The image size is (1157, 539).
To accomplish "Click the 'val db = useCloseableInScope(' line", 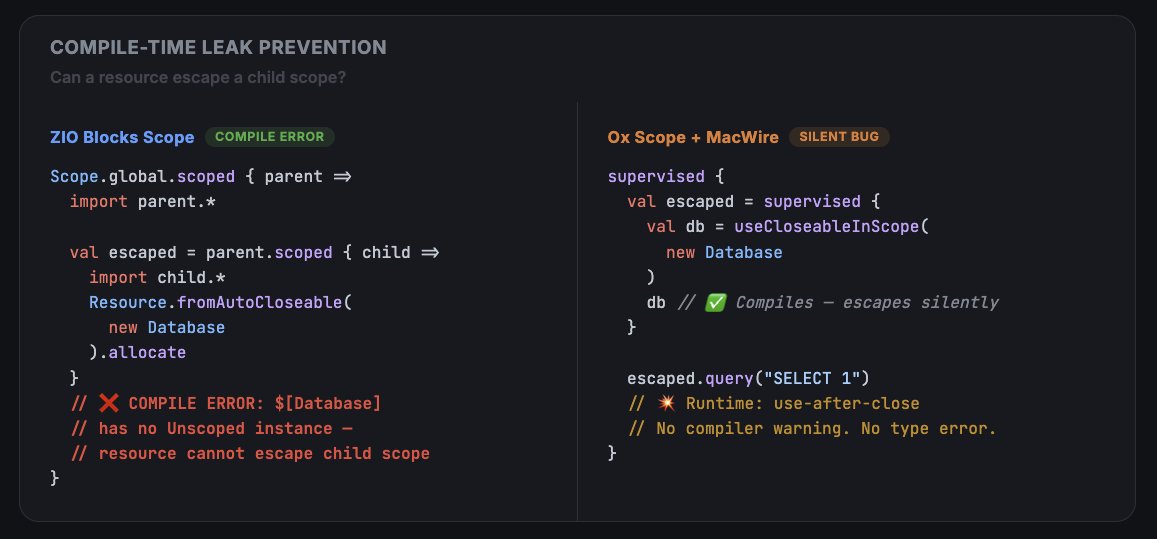I will [x=787, y=227].
